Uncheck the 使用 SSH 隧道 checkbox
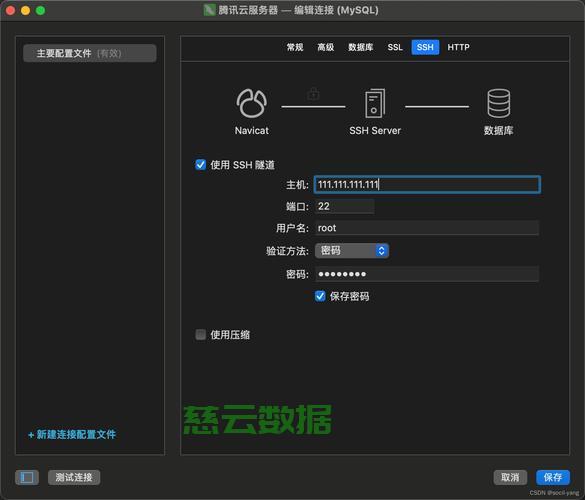Viewport: 585px width, 500px height. [x=200, y=165]
